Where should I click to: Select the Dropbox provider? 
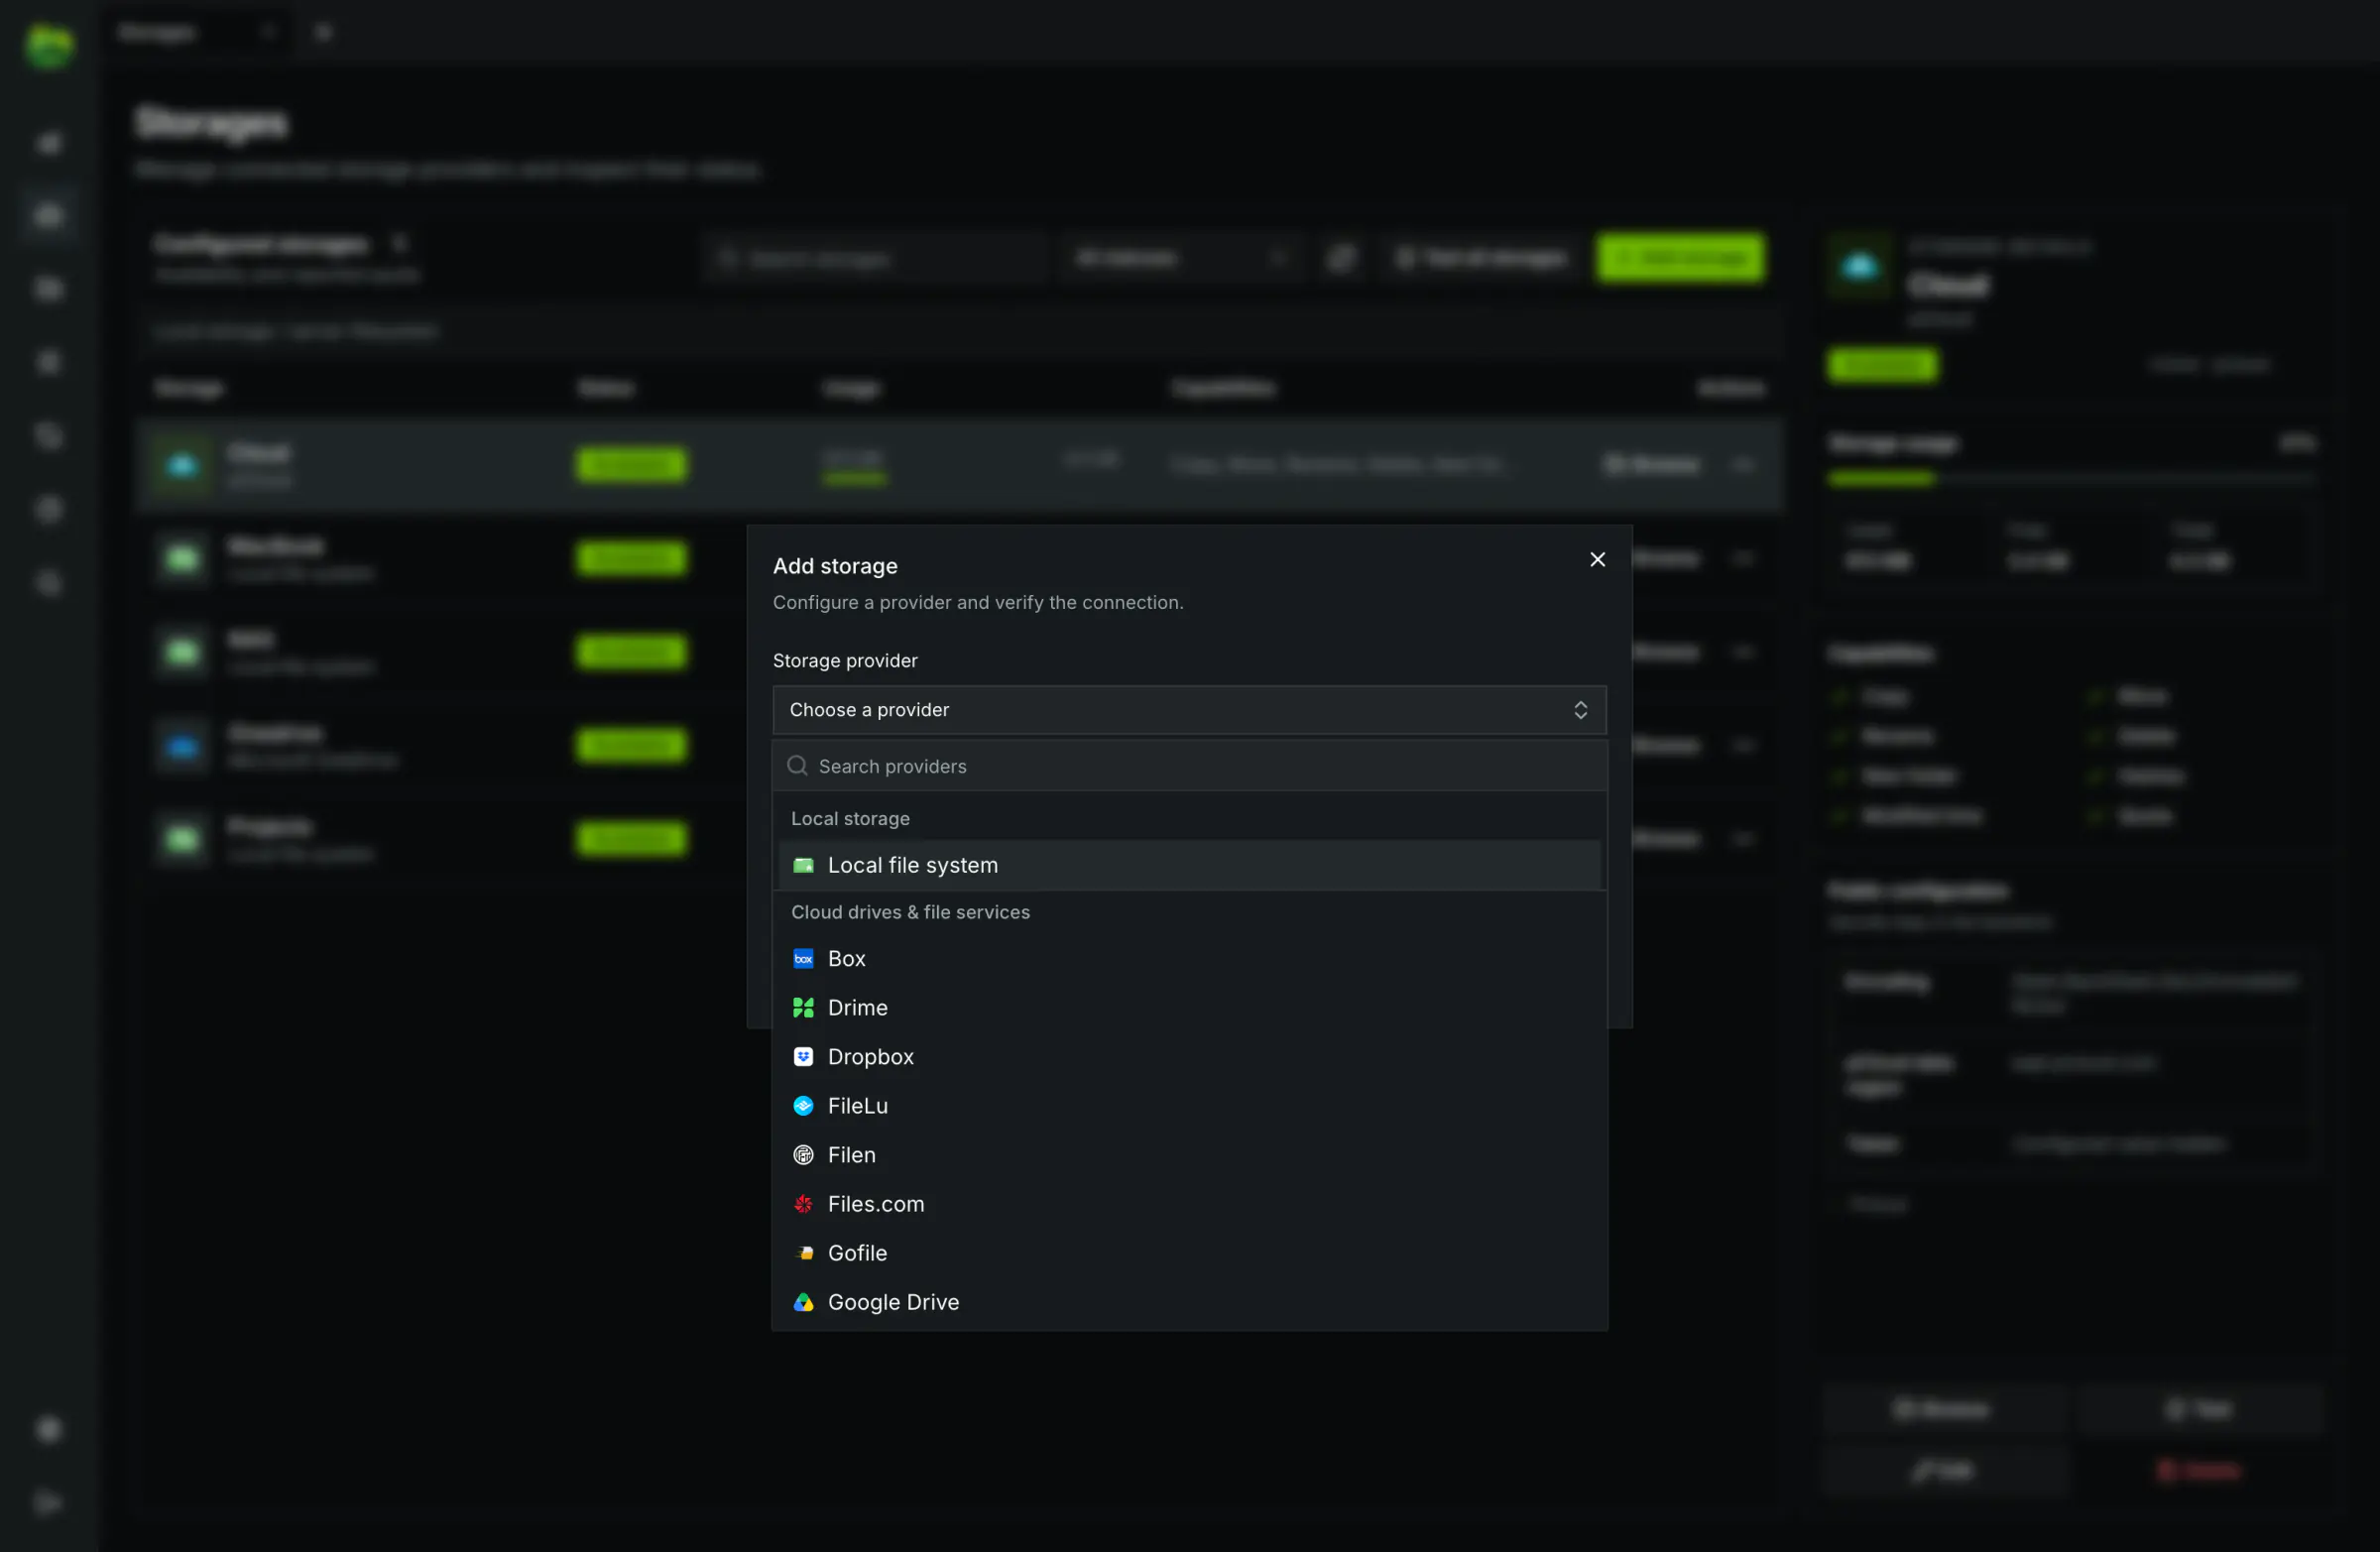[1189, 1057]
